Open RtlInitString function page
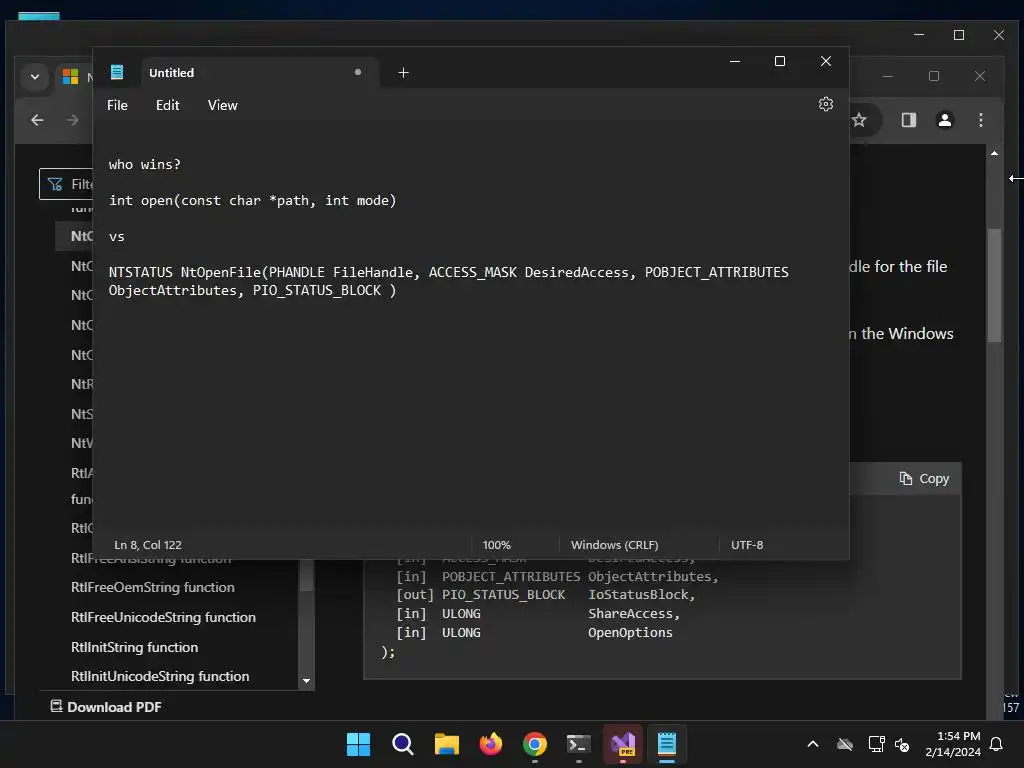Viewport: 1024px width, 768px height. tap(135, 647)
